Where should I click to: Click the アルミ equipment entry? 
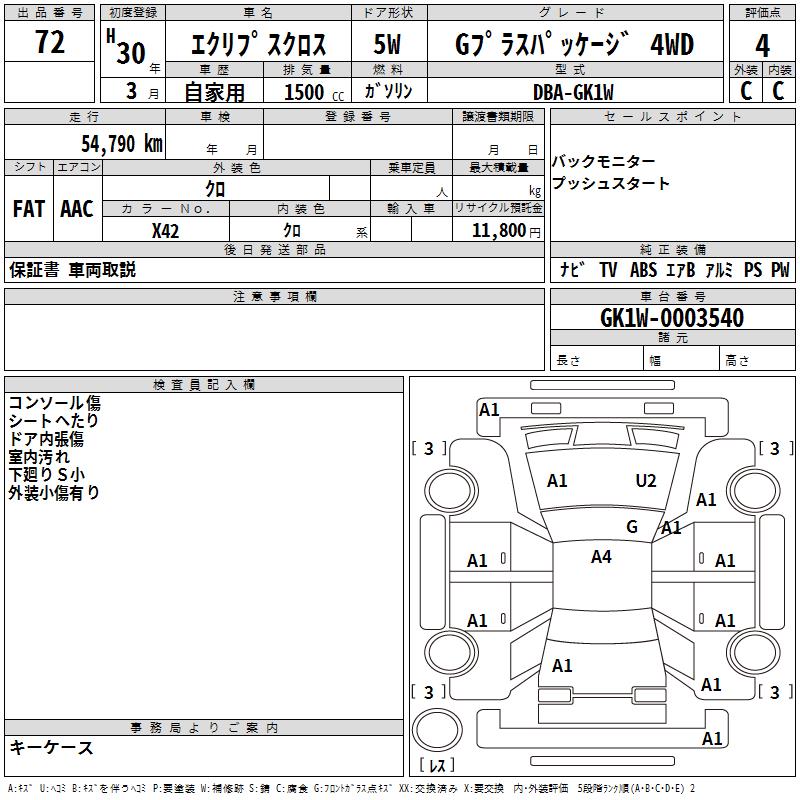(719, 269)
